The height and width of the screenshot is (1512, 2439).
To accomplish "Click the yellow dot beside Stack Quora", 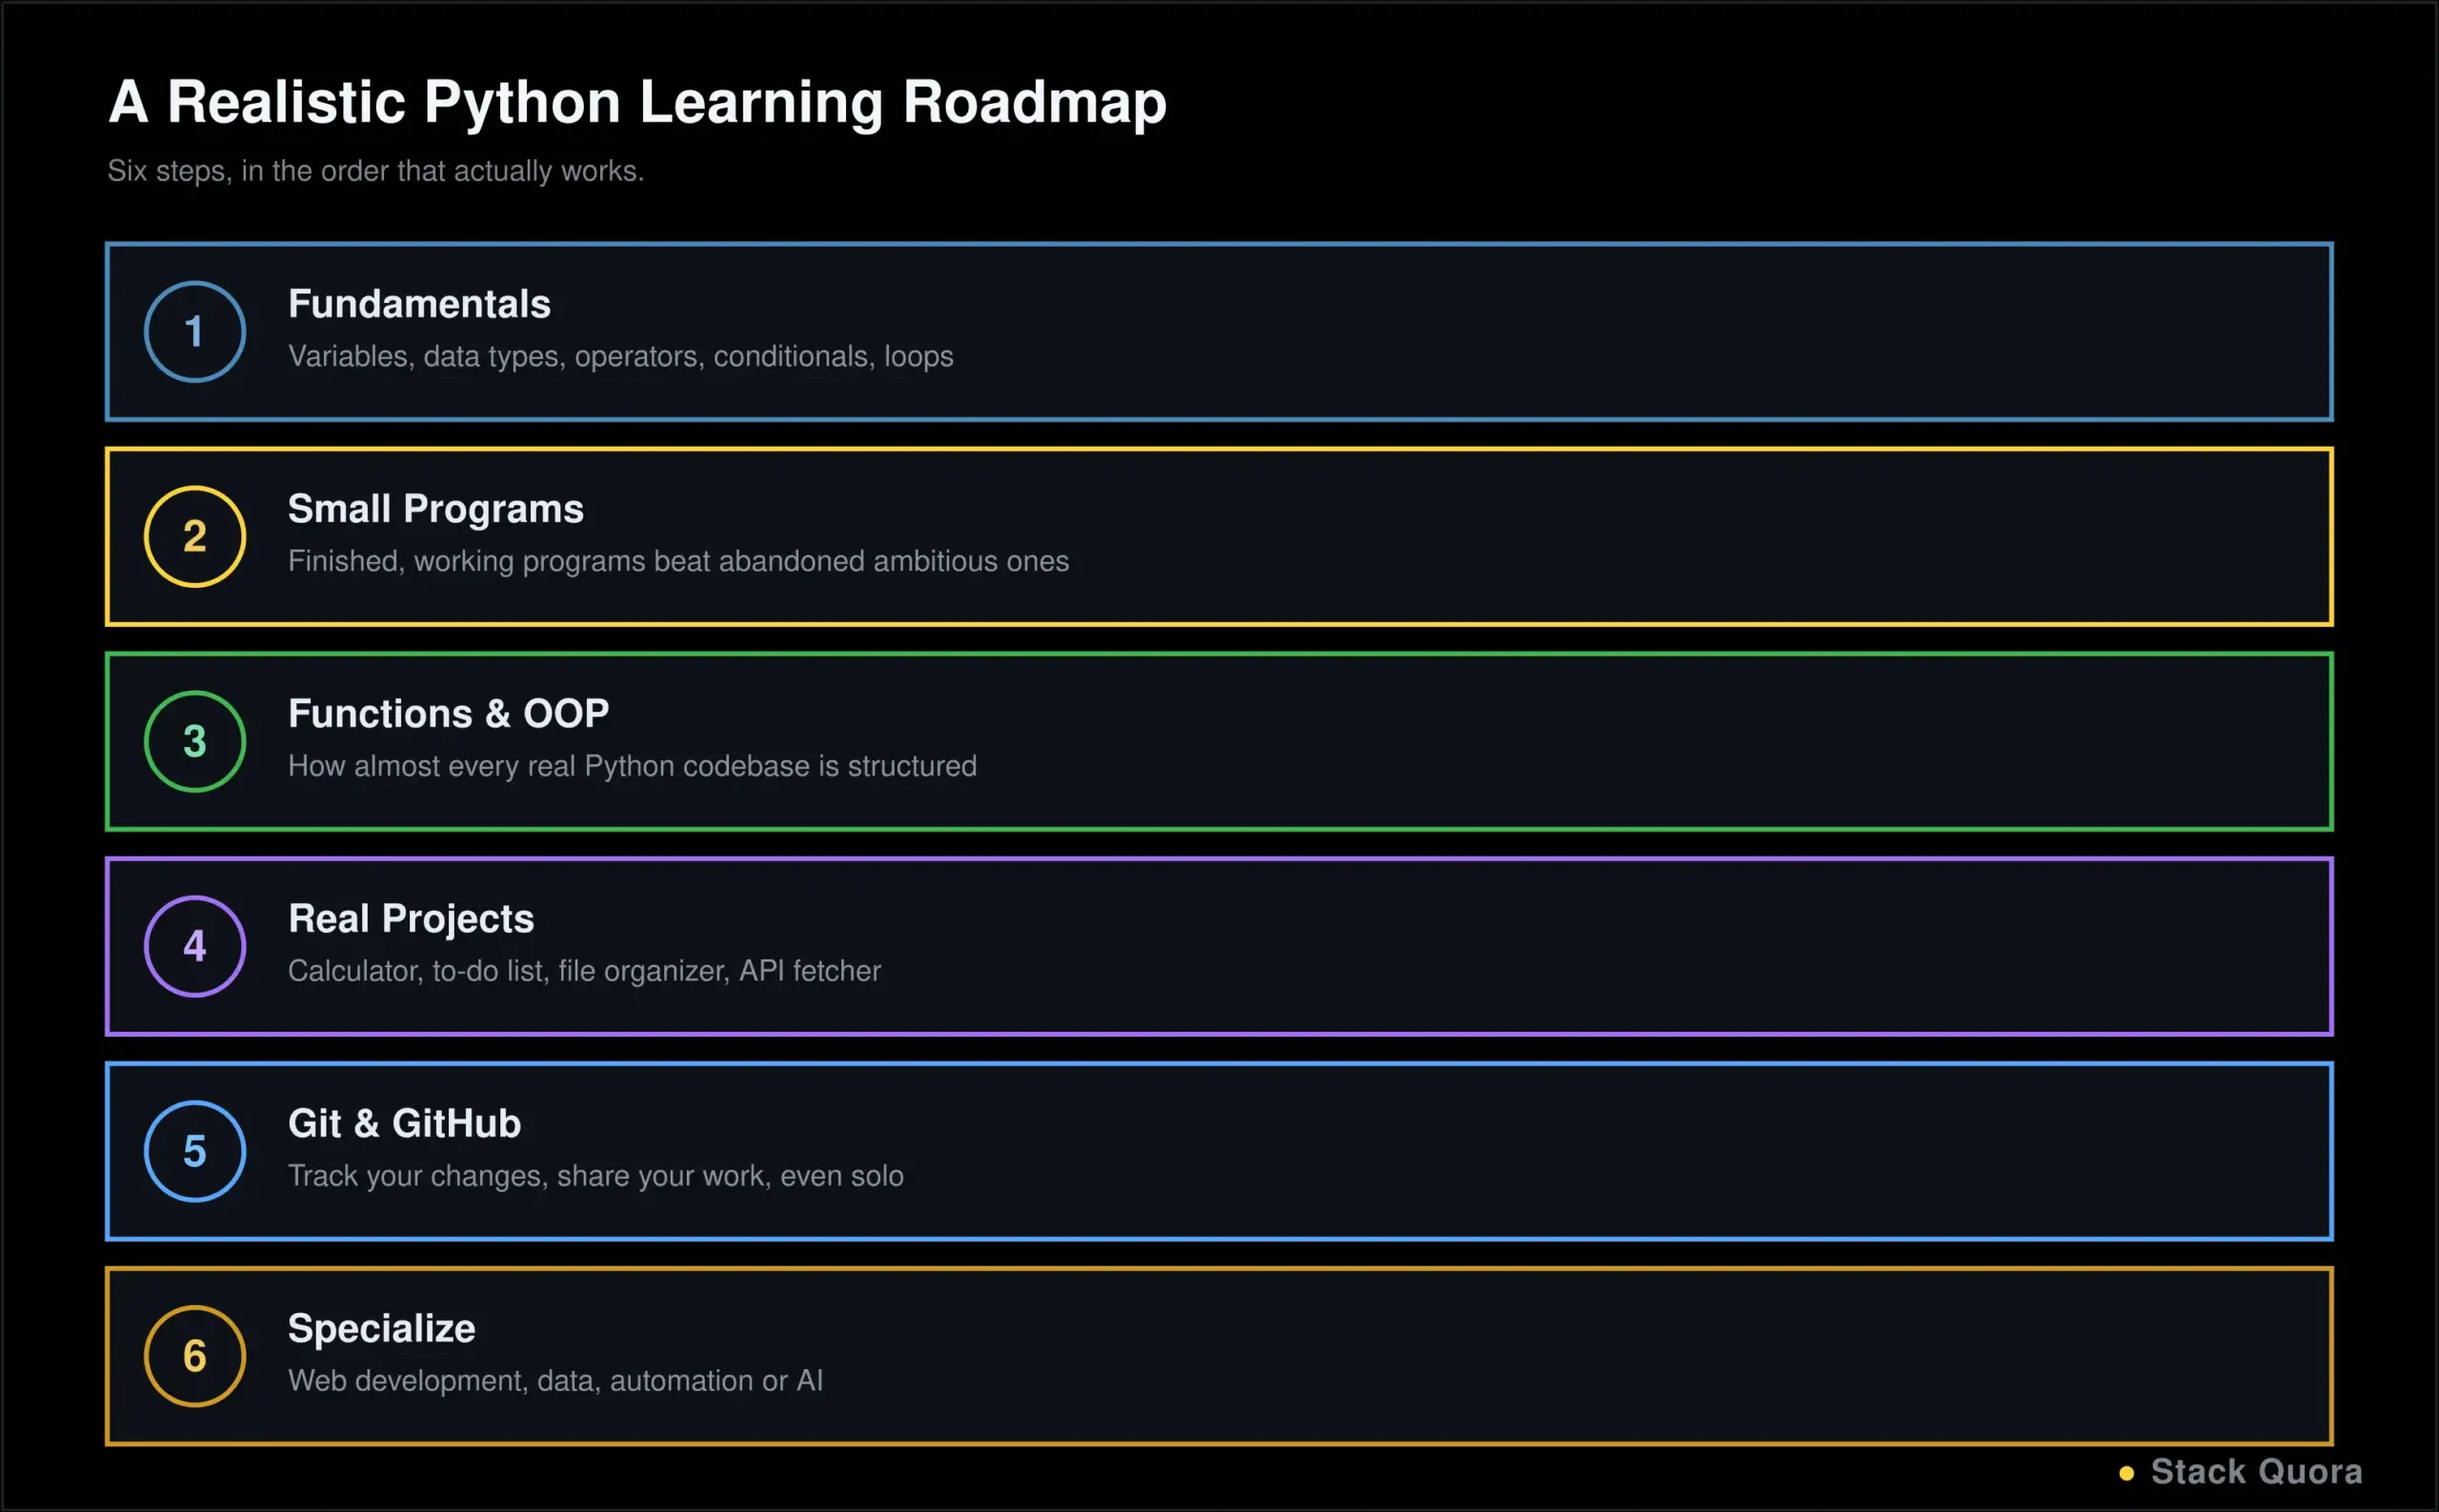I will (x=2126, y=1473).
